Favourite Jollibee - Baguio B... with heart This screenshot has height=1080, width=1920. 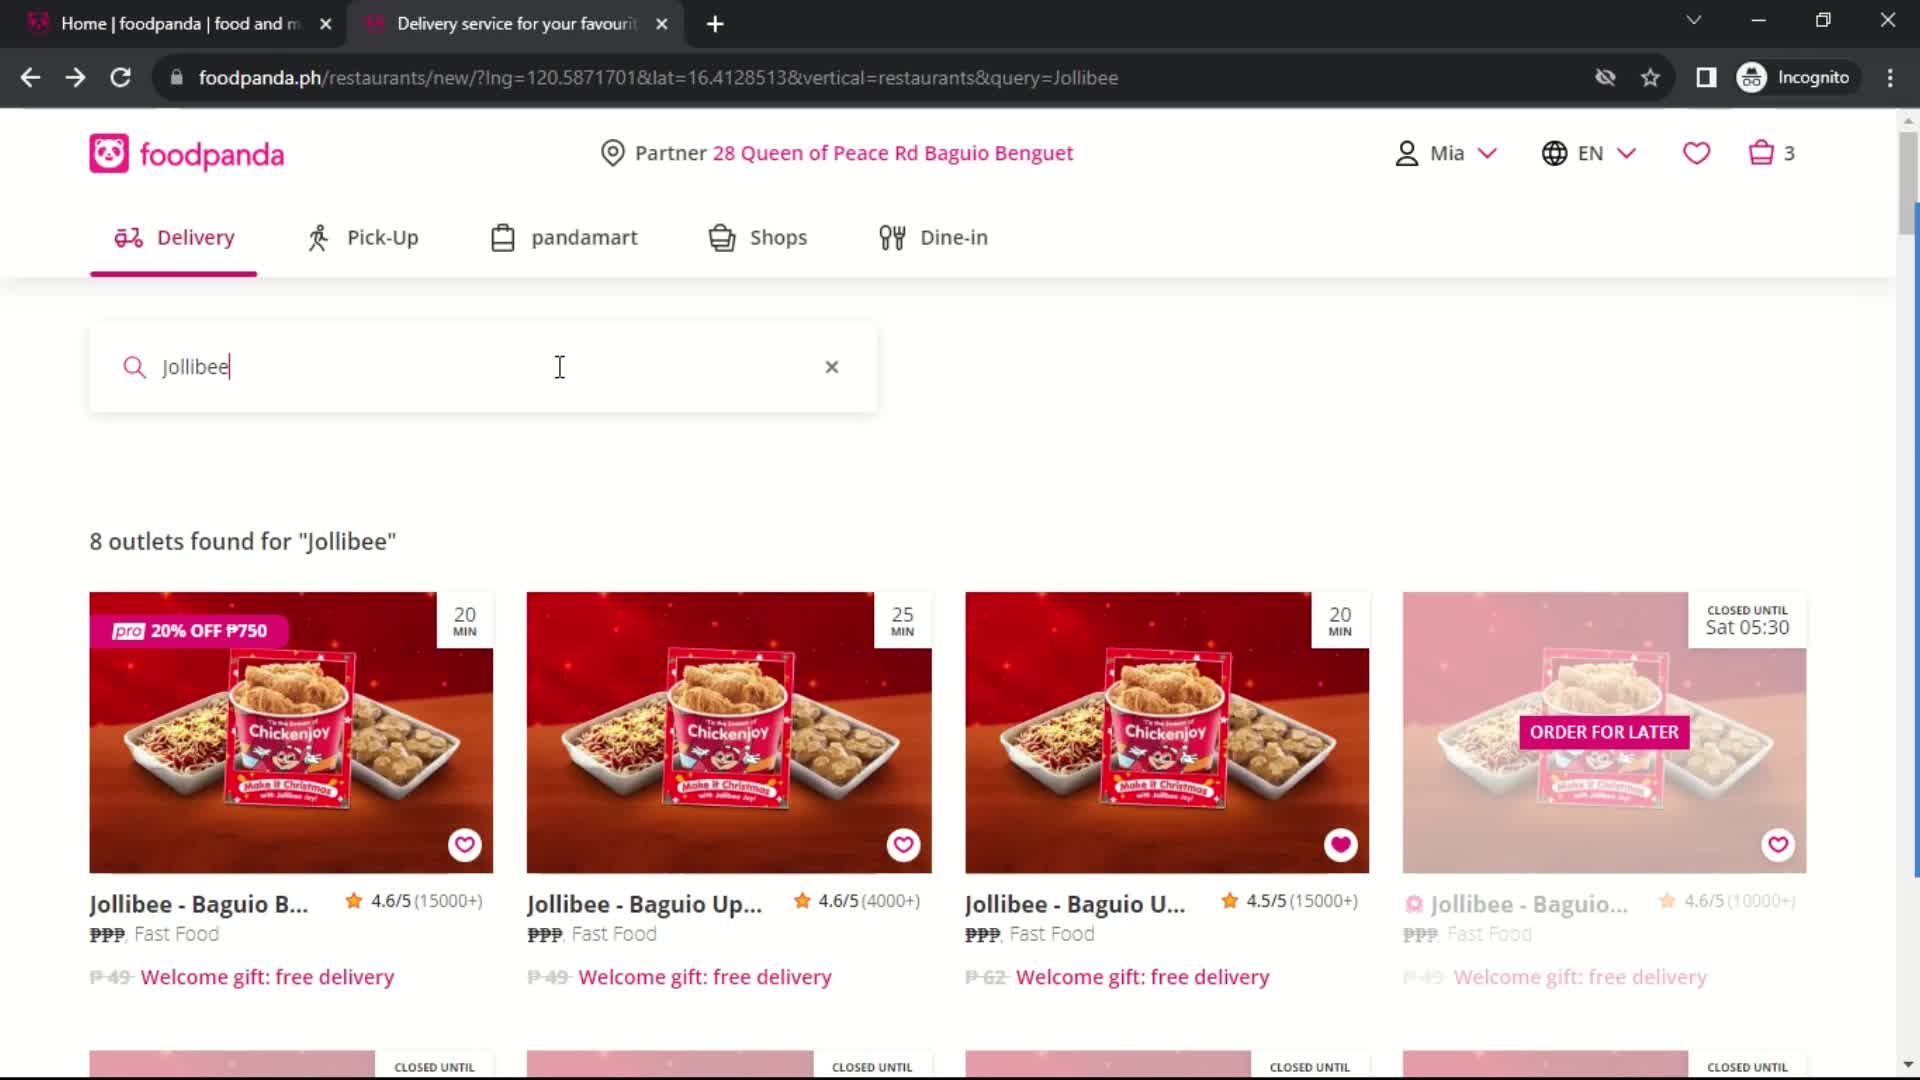click(x=464, y=845)
